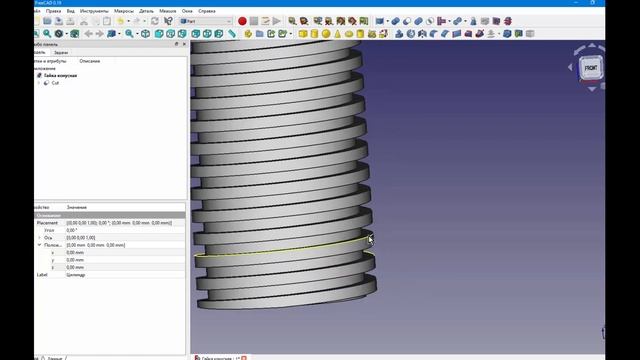Expand the Ось property row
Viewport: 640px width, 360px height.
click(x=40, y=238)
